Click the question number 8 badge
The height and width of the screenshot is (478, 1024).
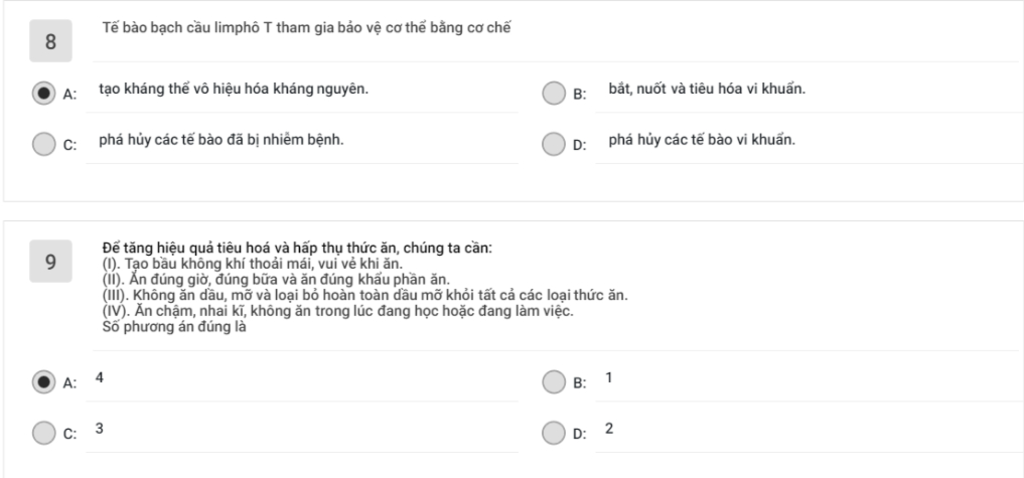pyautogui.click(x=51, y=42)
